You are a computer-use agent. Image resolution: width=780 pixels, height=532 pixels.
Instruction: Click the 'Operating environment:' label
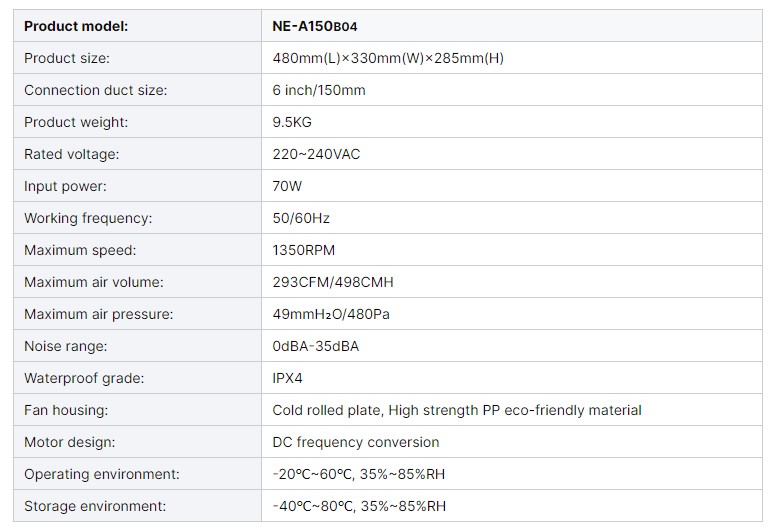[101, 474]
